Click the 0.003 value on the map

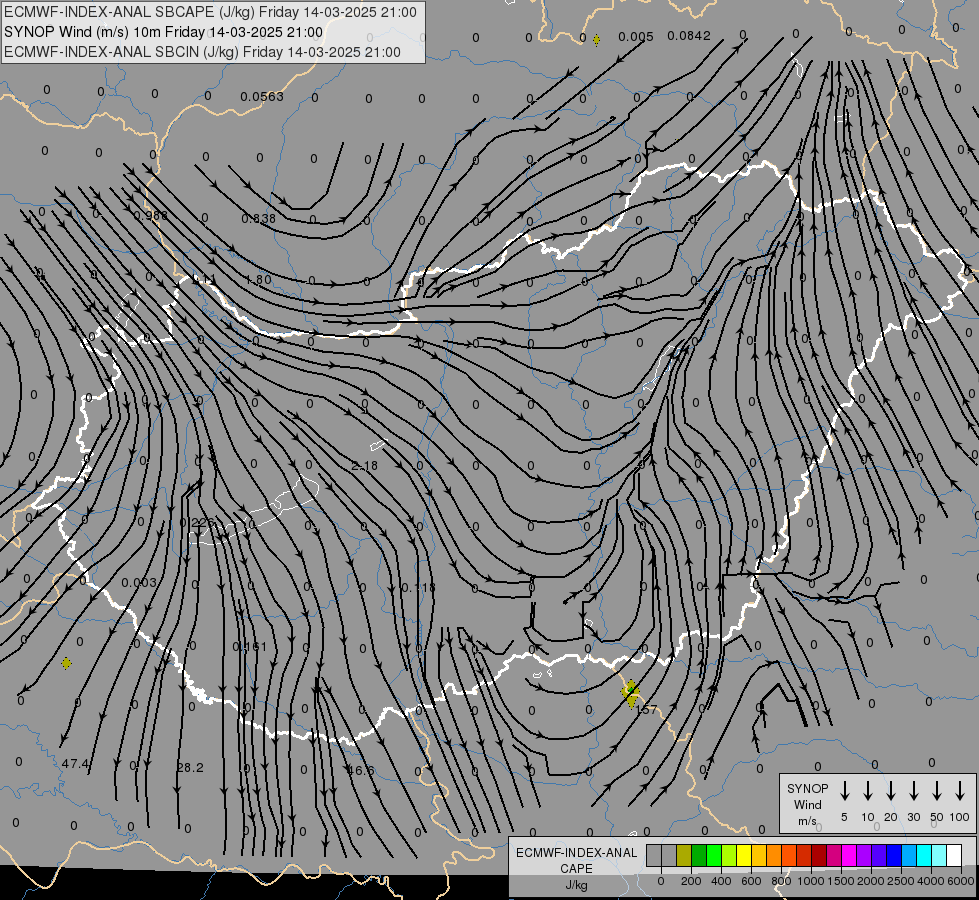tap(139, 583)
